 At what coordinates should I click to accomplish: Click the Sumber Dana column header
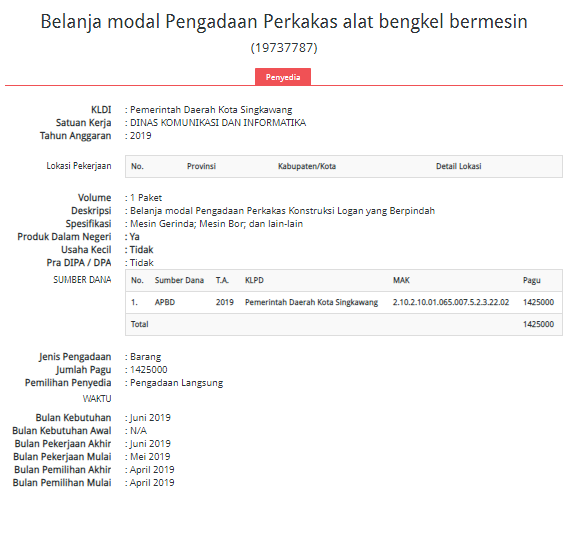point(179,280)
